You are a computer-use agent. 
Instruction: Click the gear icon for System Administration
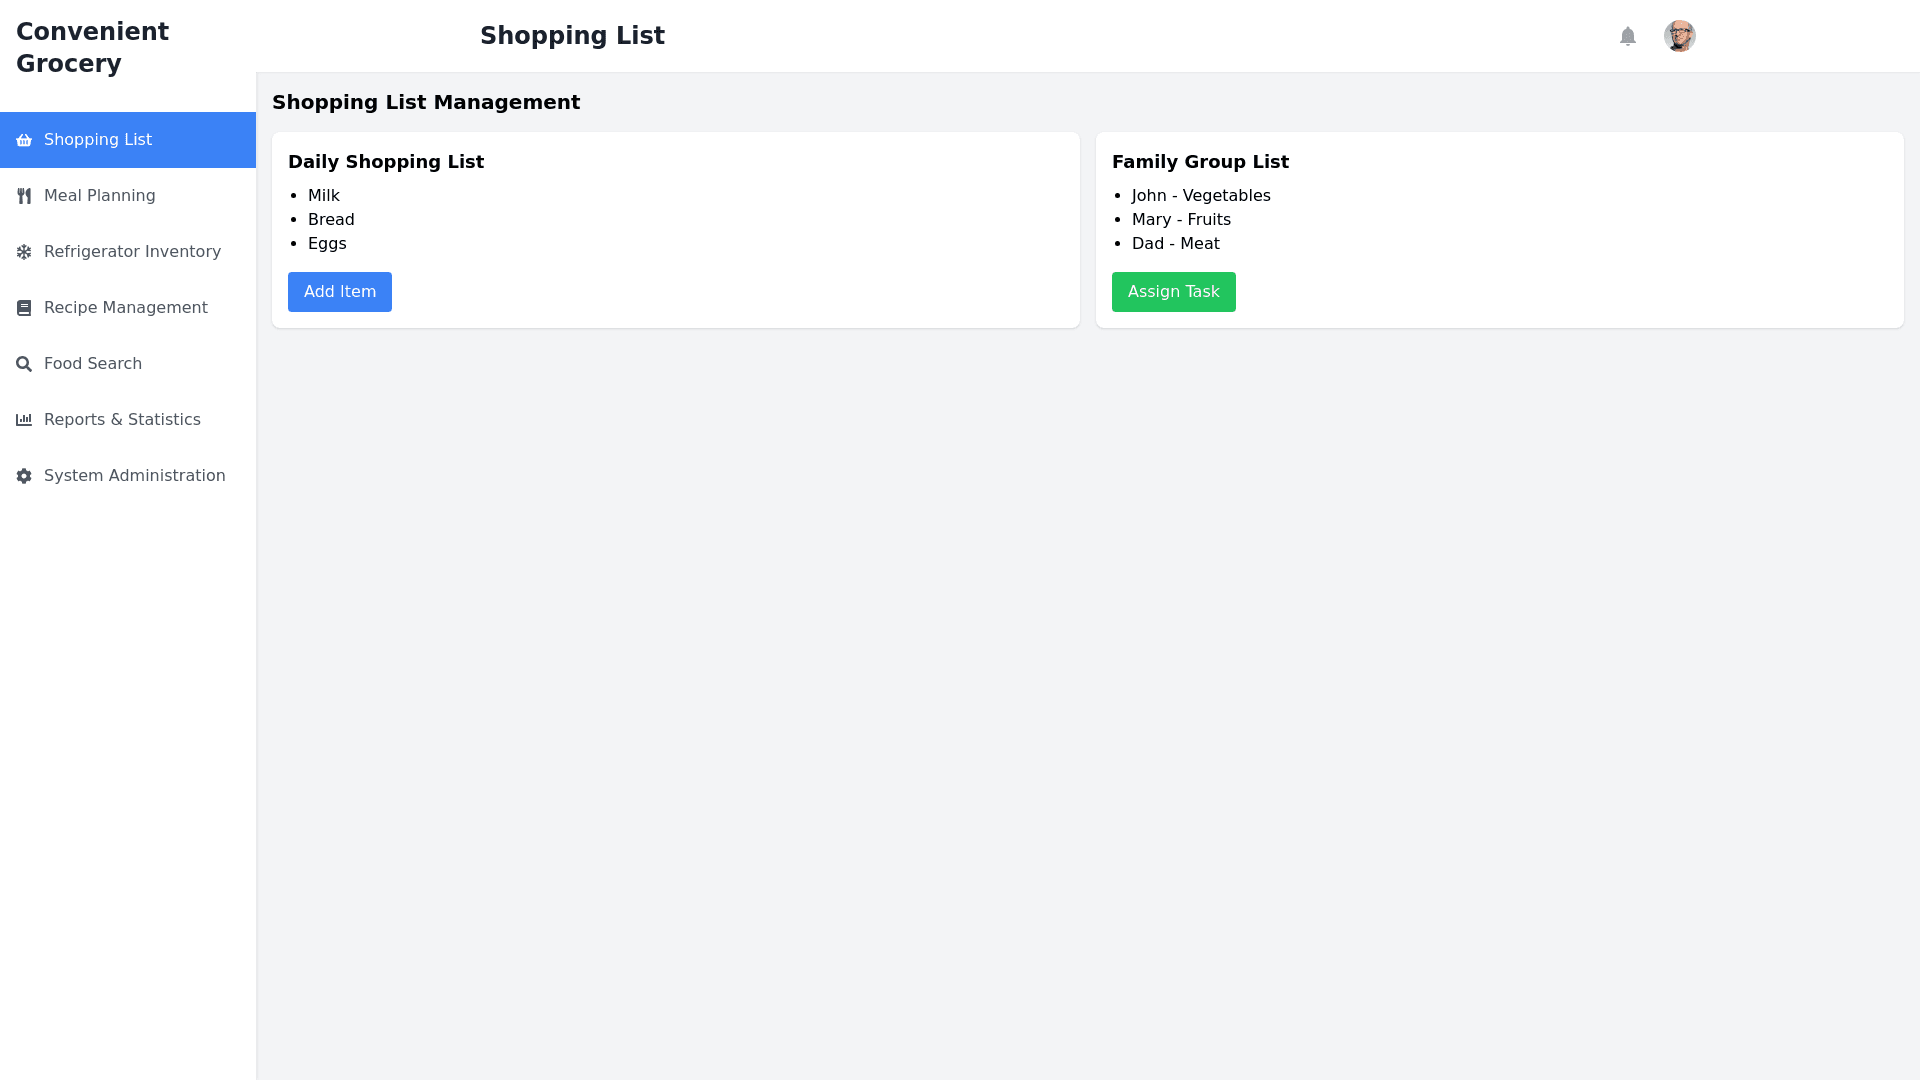pyautogui.click(x=24, y=476)
